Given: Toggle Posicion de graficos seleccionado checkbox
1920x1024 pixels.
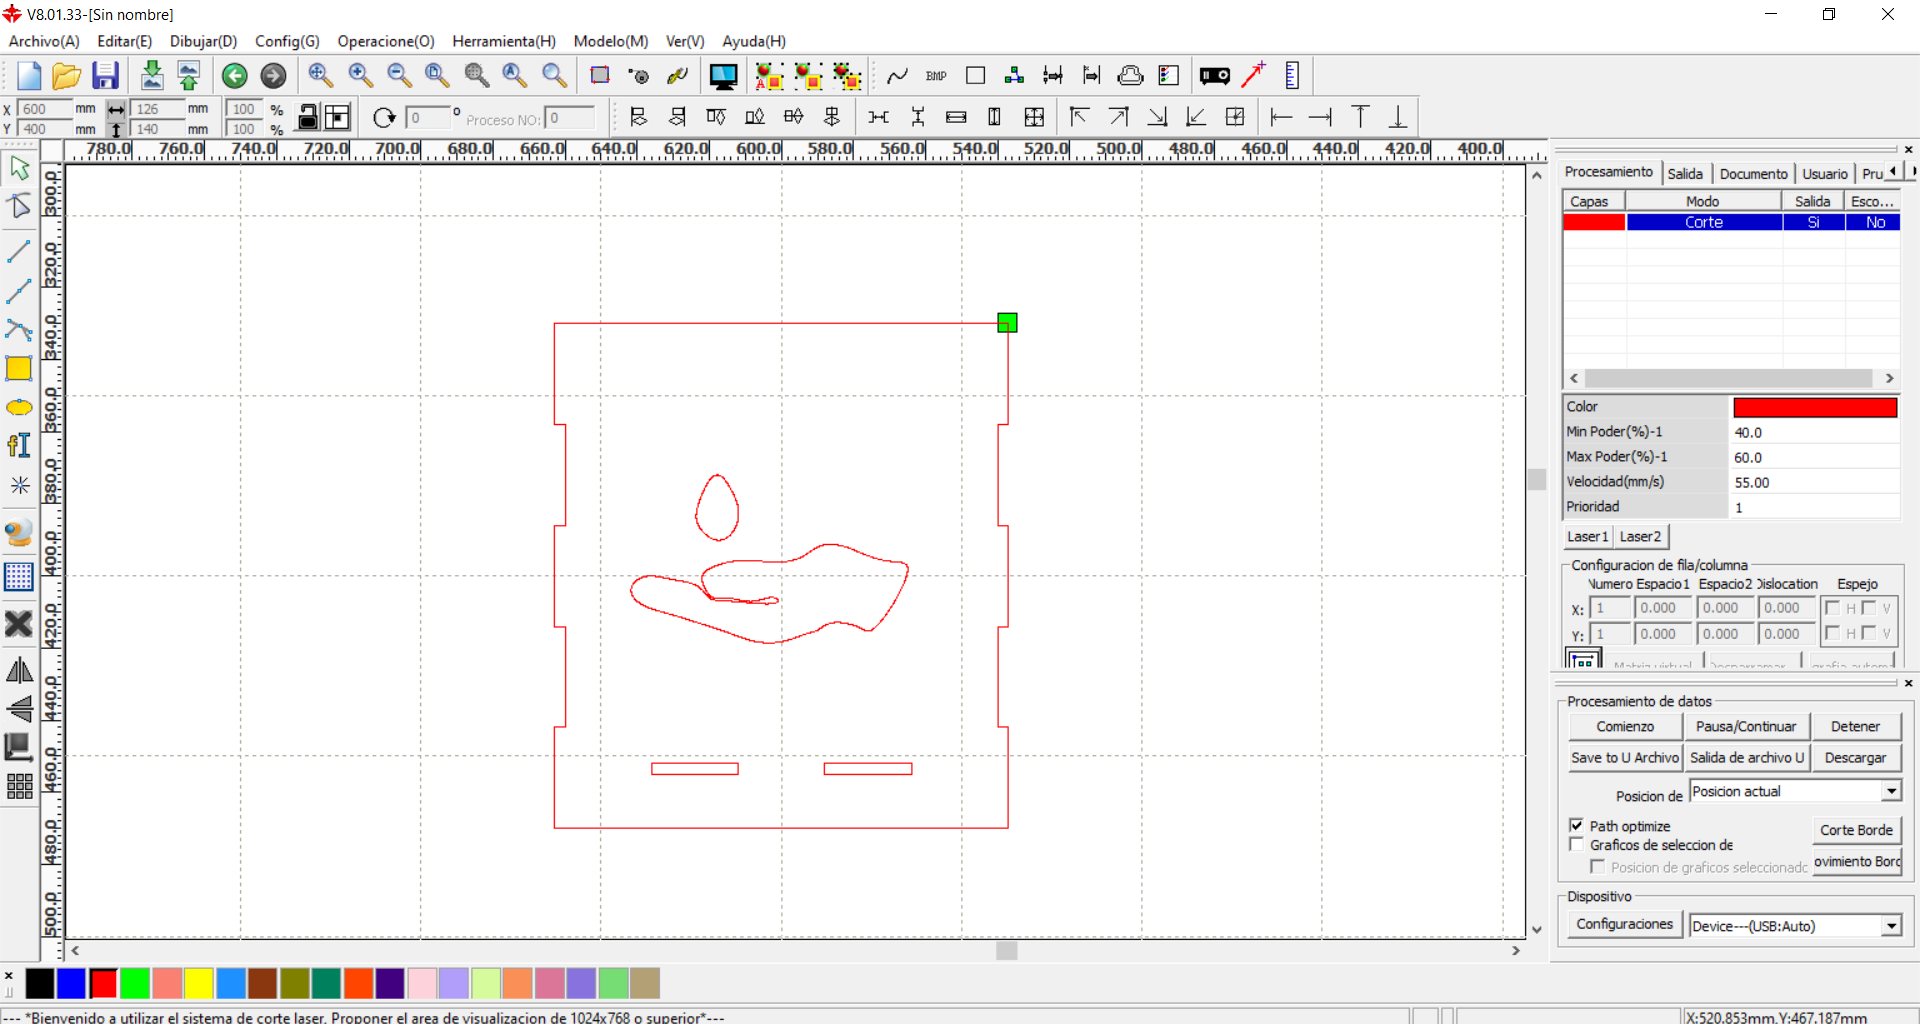Looking at the screenshot, I should (x=1598, y=867).
